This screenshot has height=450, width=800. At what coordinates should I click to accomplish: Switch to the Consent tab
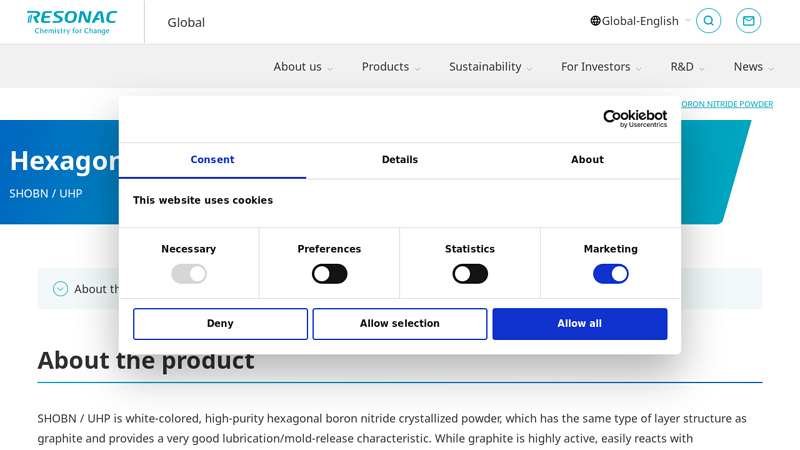[x=212, y=160]
